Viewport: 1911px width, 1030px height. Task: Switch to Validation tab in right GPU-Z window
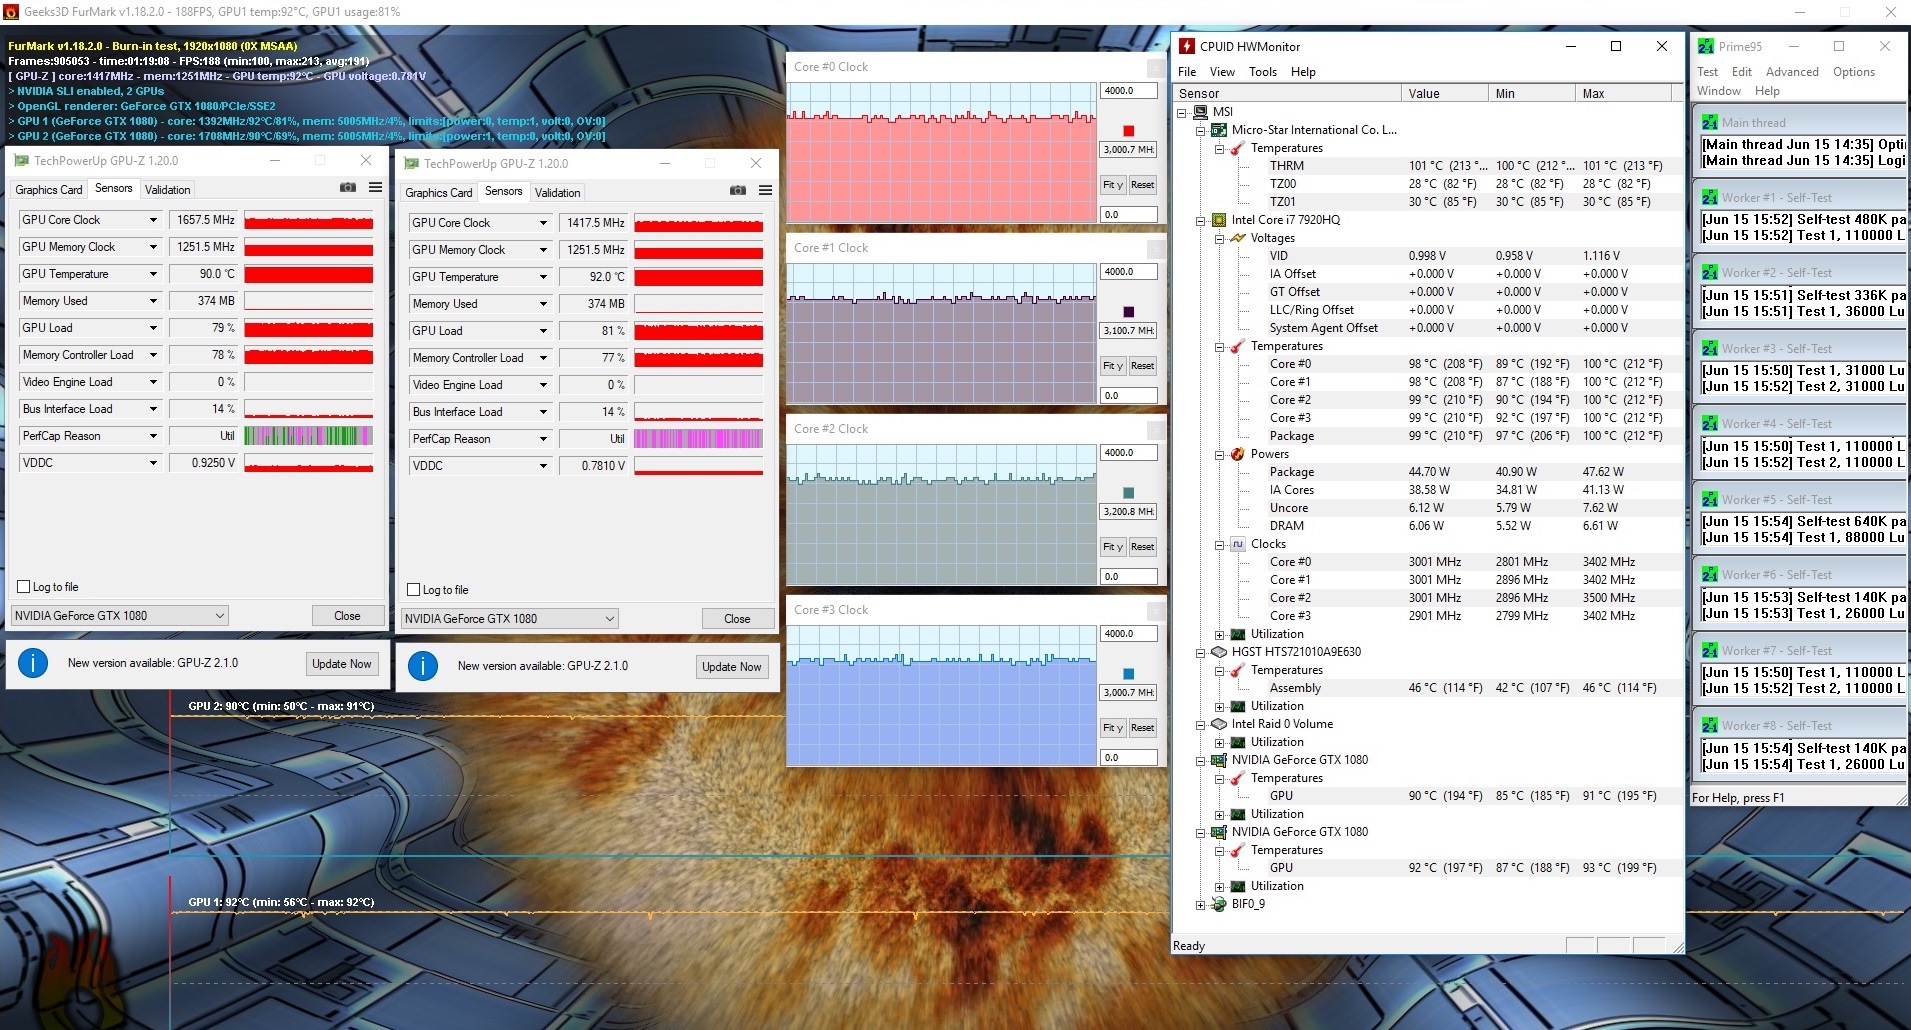point(557,192)
